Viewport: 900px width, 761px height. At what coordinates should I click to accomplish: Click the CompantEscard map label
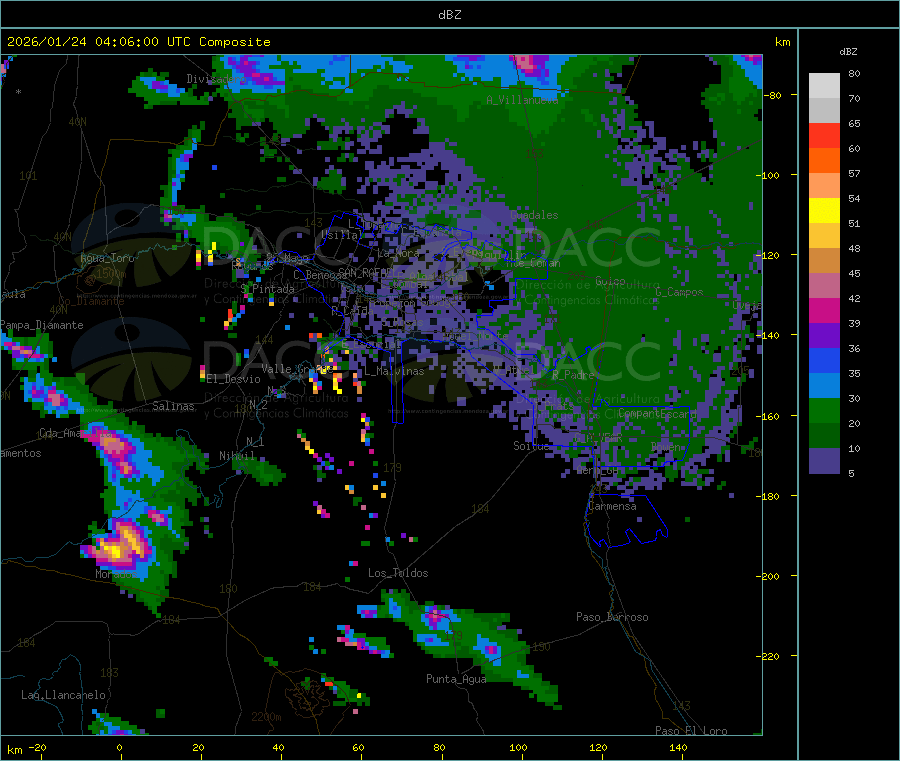(657, 413)
